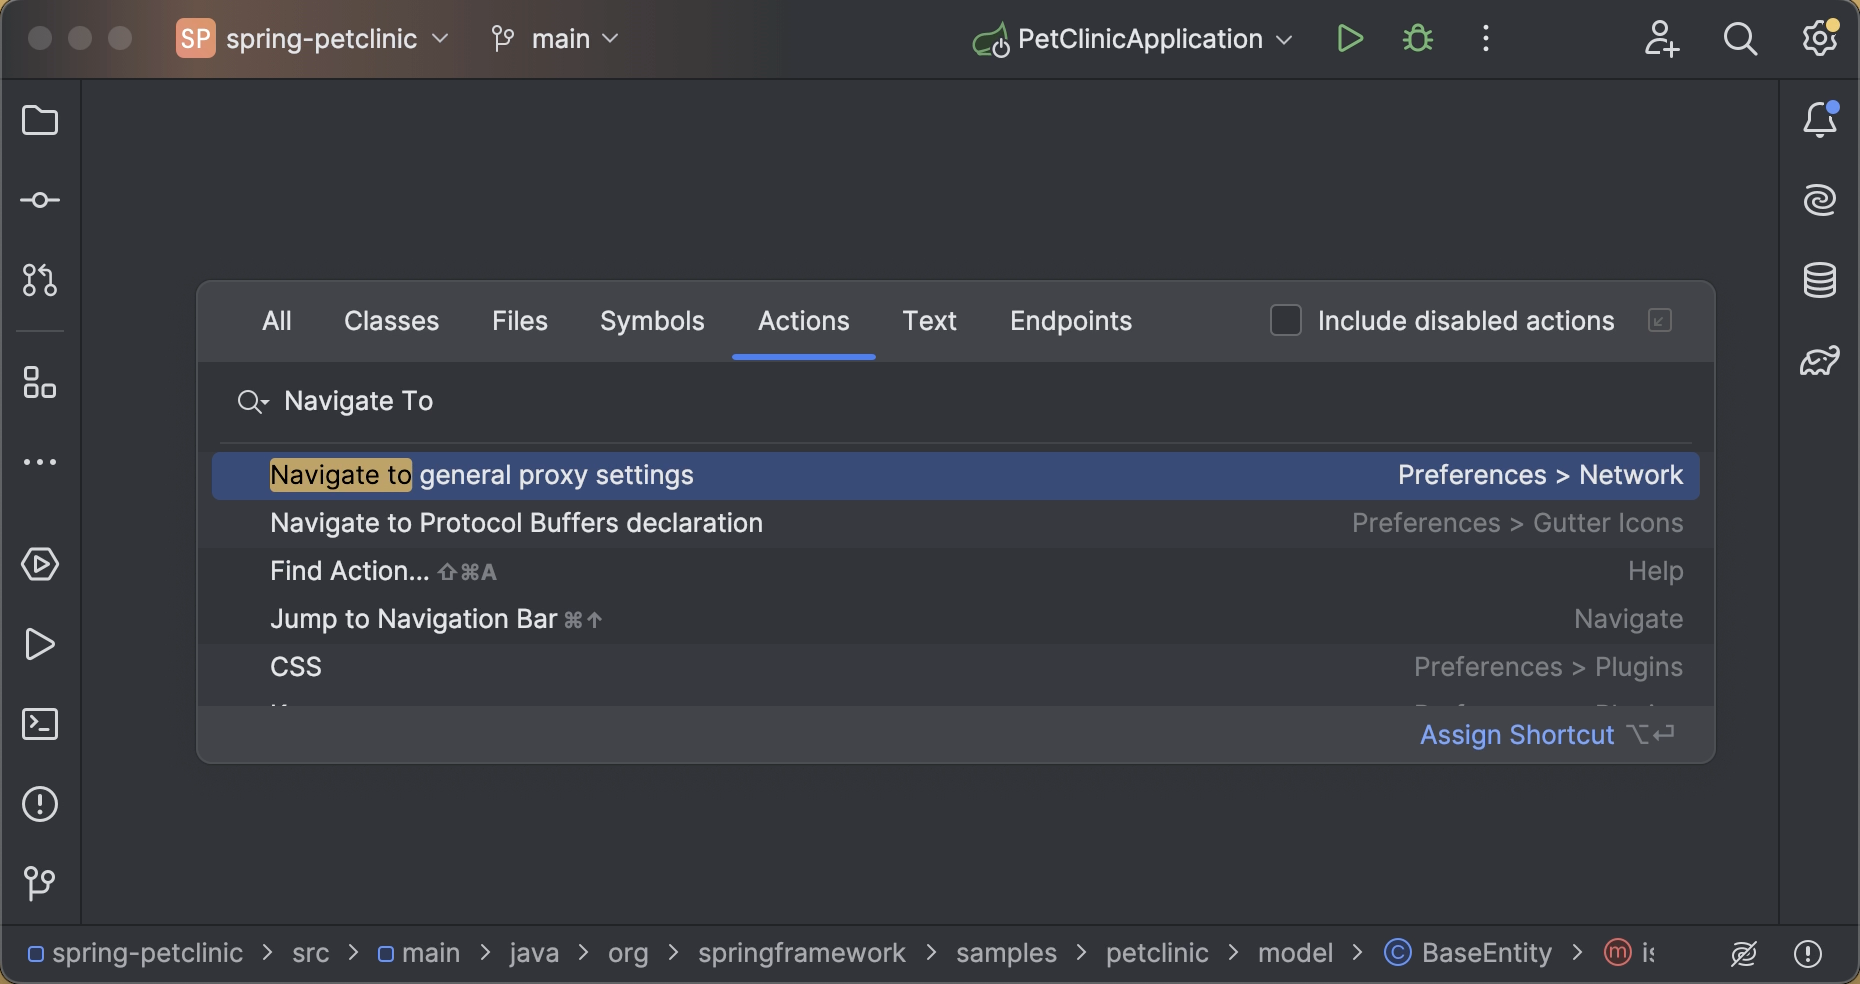This screenshot has height=984, width=1860.
Task: Open the Database tool window
Action: [x=1821, y=281]
